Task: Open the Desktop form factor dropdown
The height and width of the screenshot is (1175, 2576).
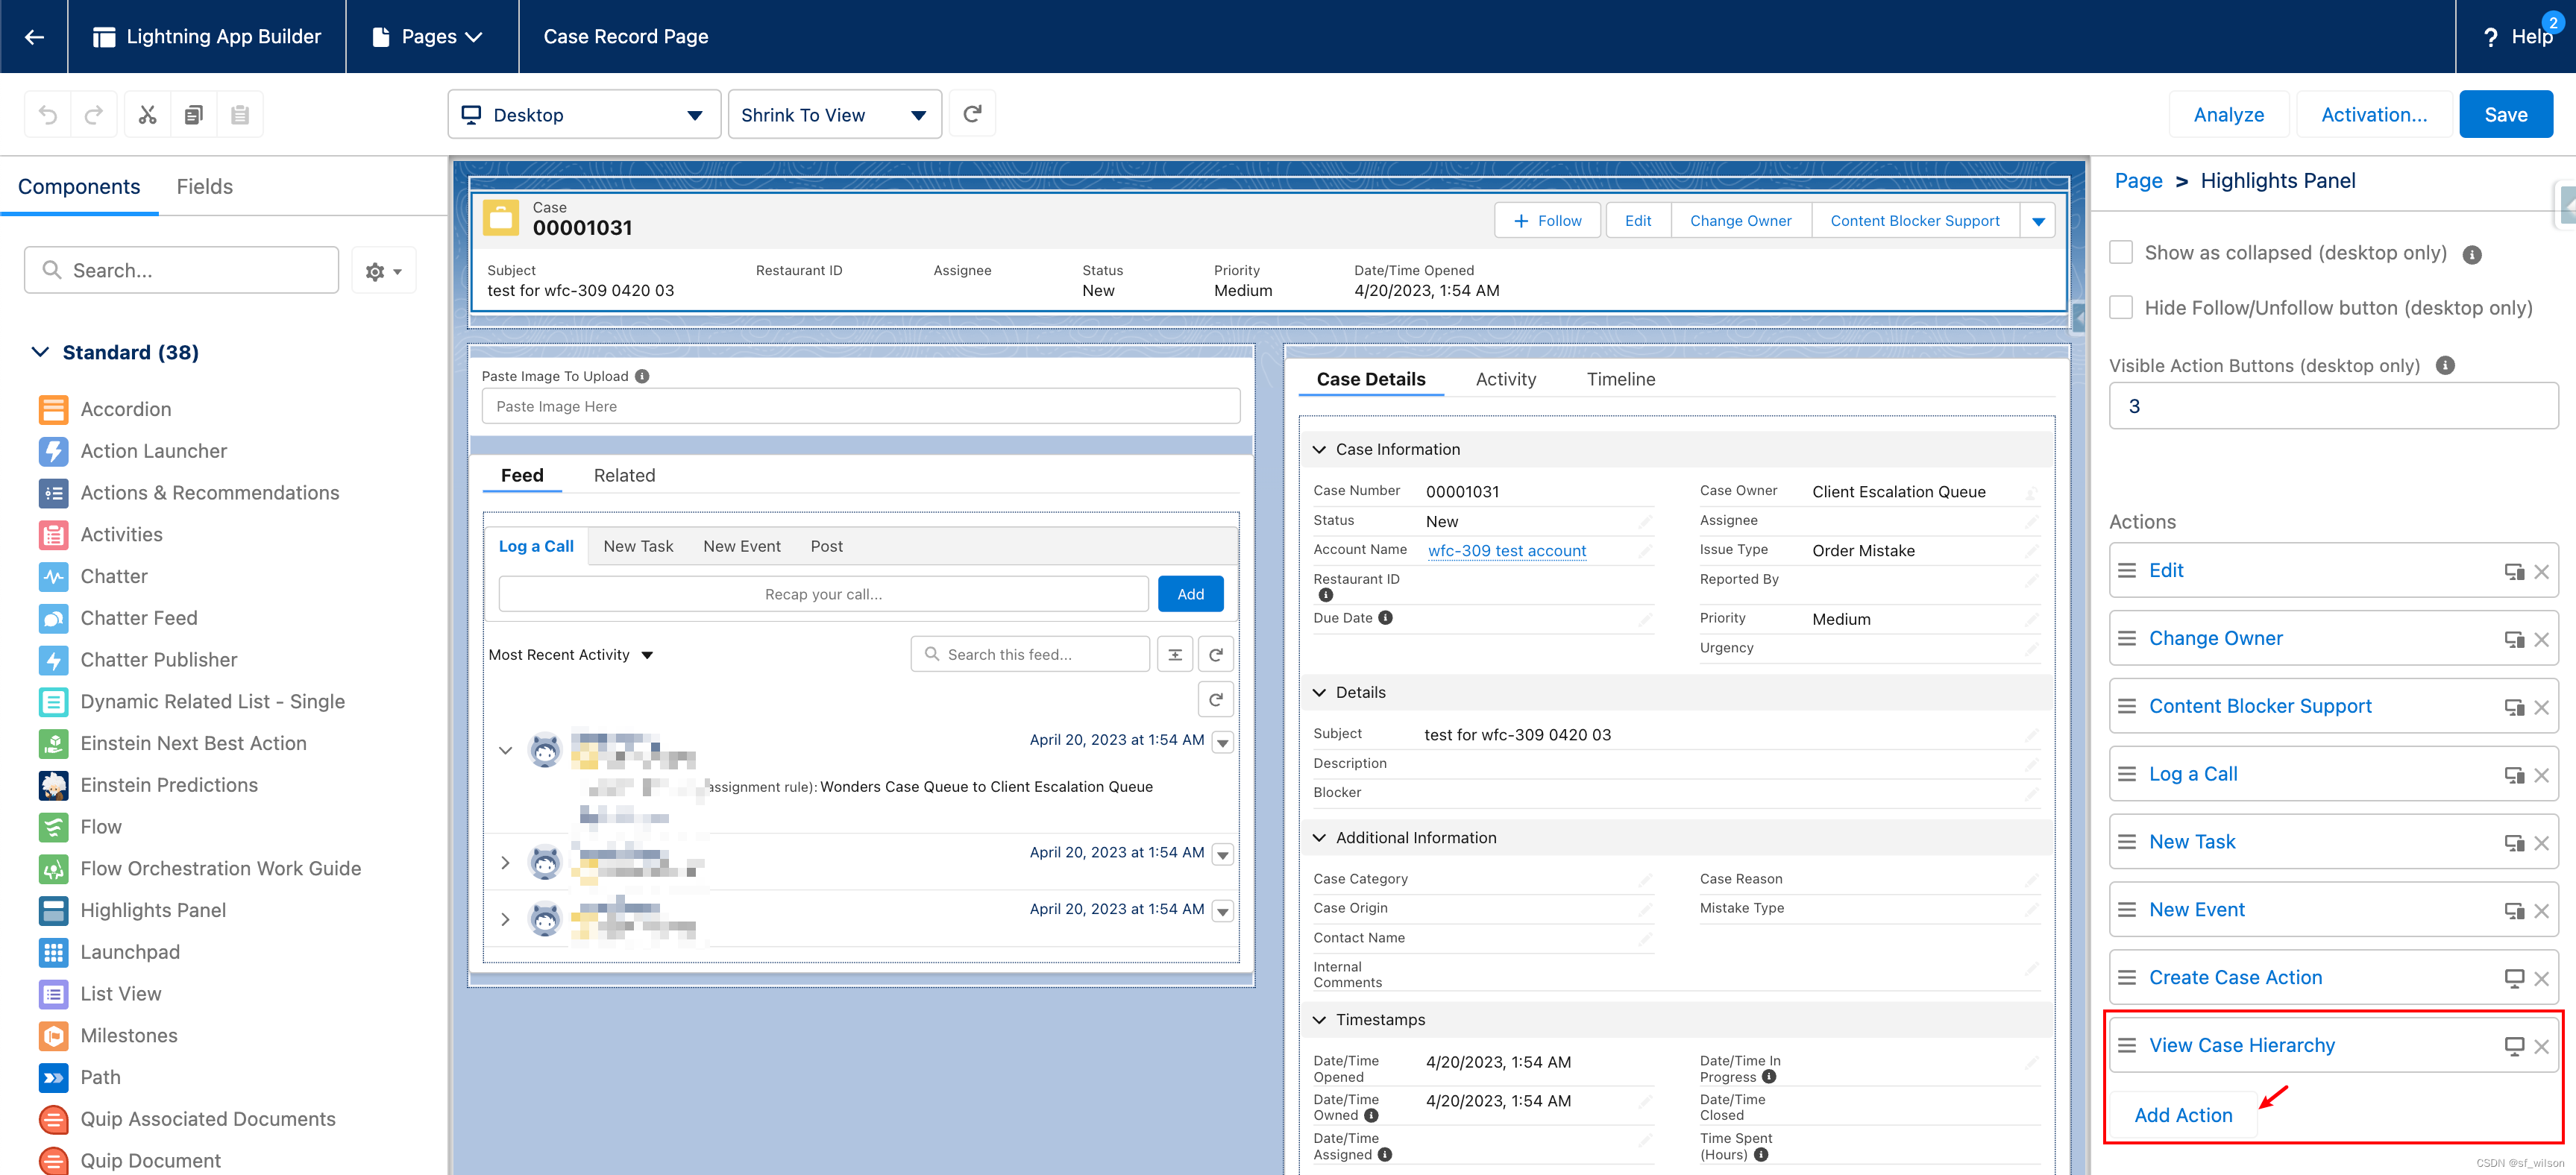Action: [x=584, y=115]
